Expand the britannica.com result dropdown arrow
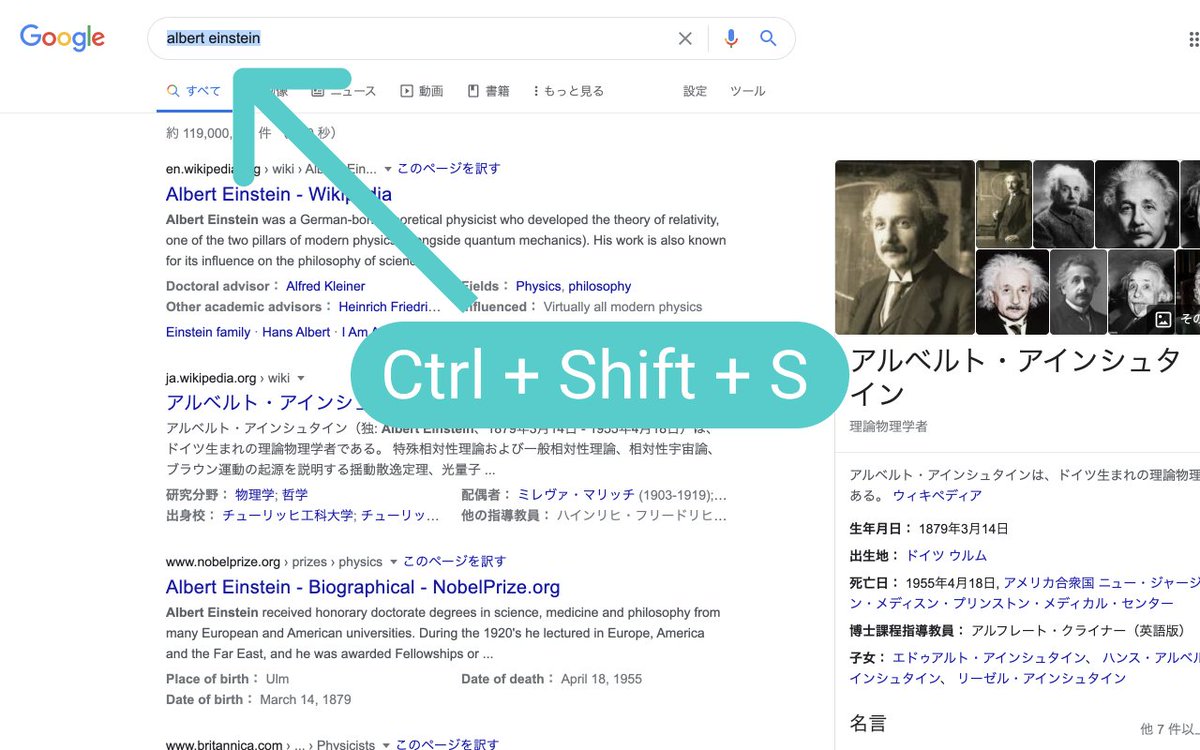The width and height of the screenshot is (1200, 750). tap(386, 745)
